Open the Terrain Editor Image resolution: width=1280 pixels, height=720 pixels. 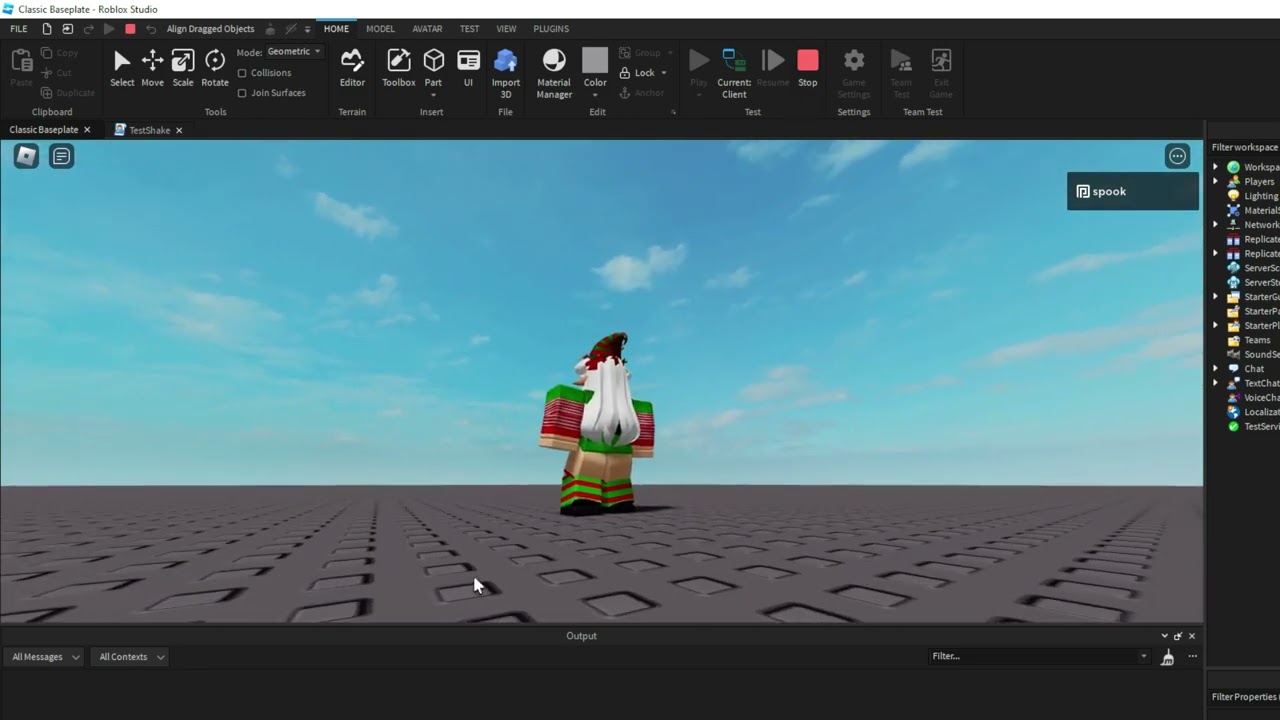point(352,68)
